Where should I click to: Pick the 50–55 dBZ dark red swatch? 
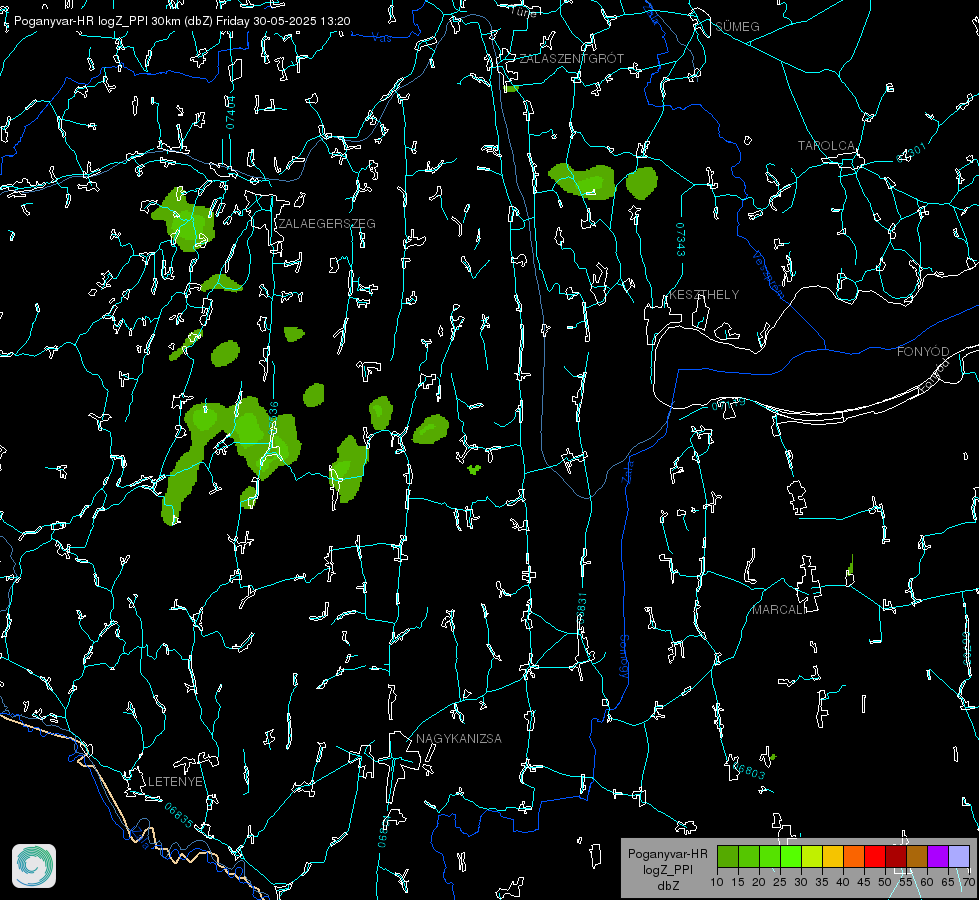click(x=896, y=856)
